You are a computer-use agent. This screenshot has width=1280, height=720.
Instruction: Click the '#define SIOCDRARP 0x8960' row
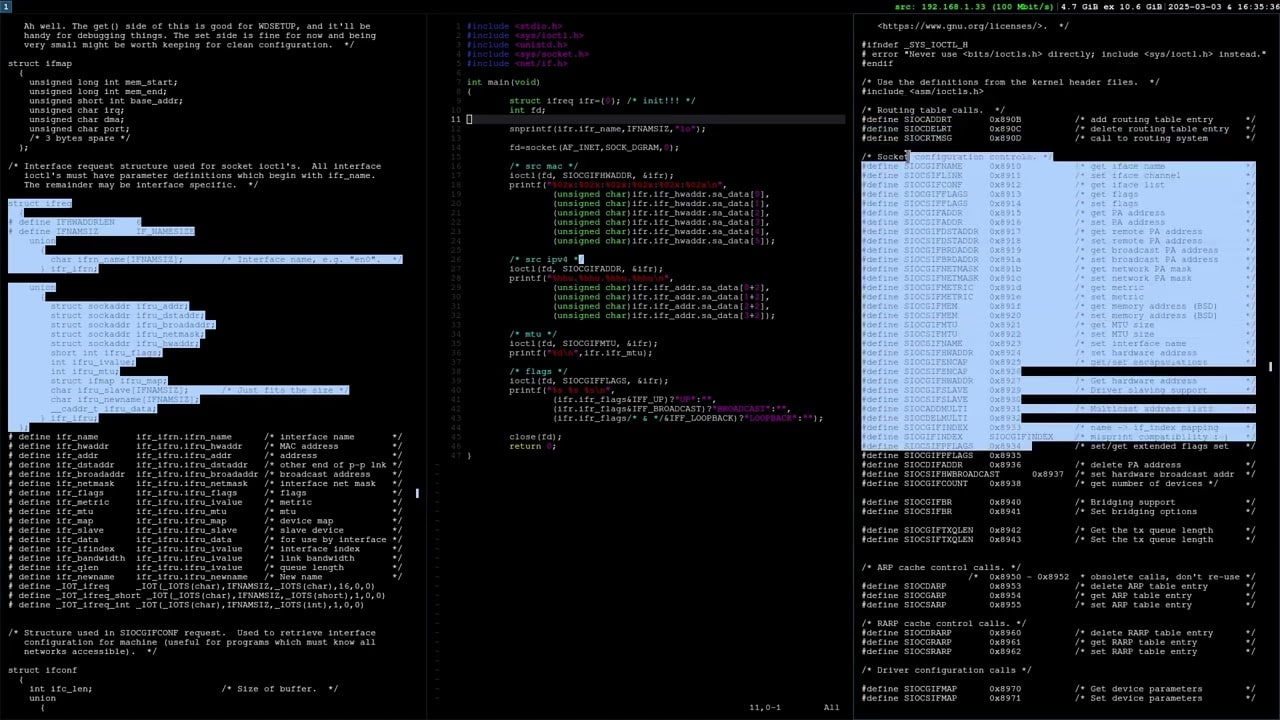pyautogui.click(x=1058, y=633)
